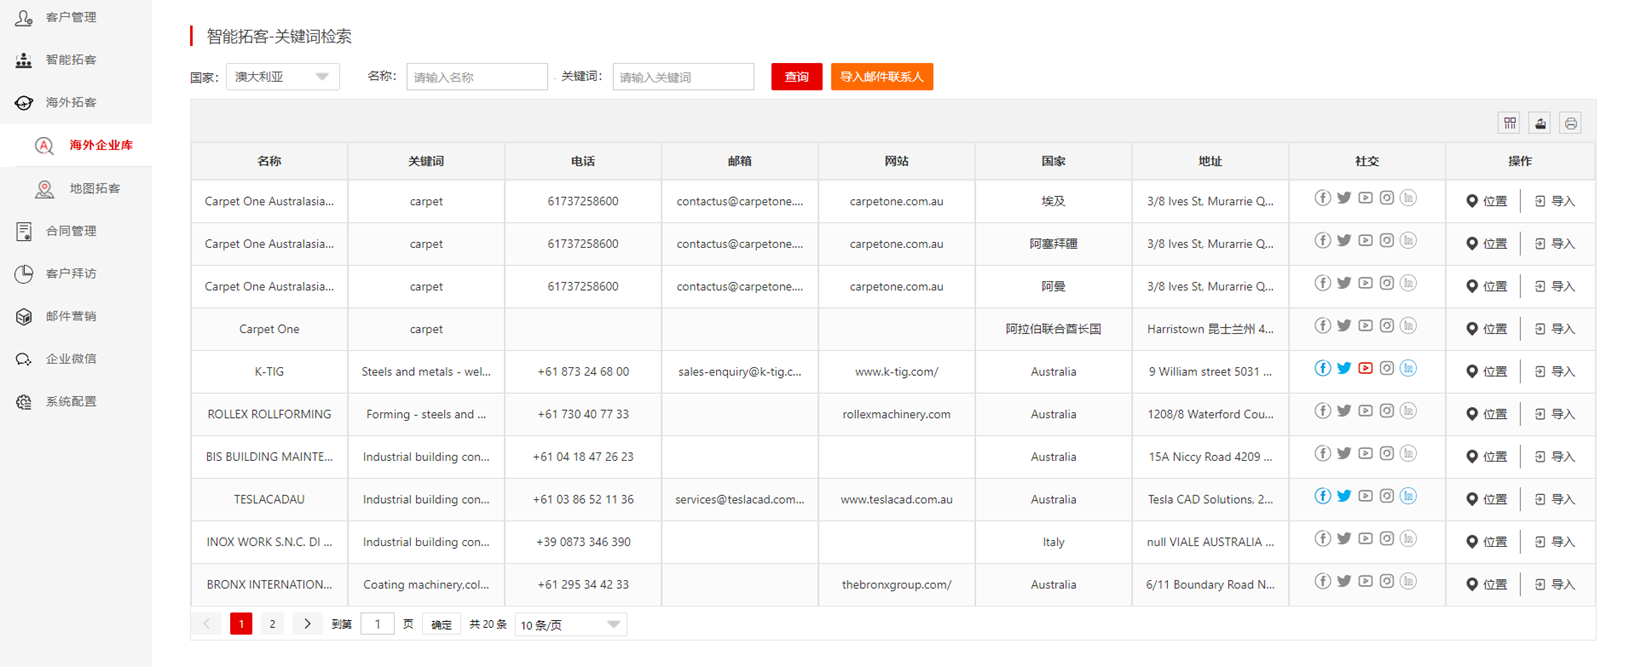Open K-TIG's LinkedIn icon

[x=1408, y=369]
